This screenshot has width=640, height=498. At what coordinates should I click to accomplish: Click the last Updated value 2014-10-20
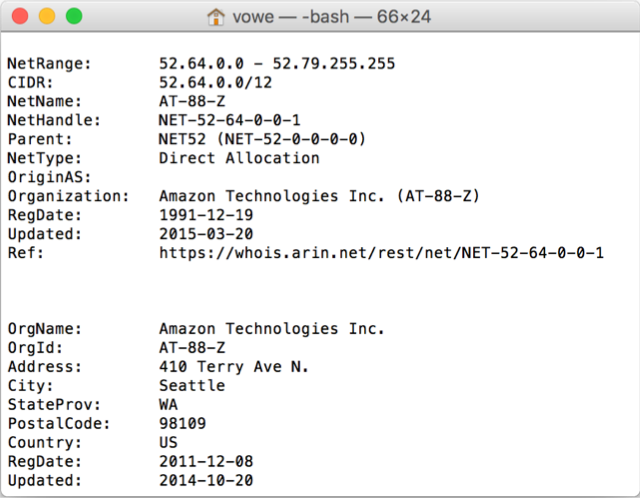click(205, 480)
